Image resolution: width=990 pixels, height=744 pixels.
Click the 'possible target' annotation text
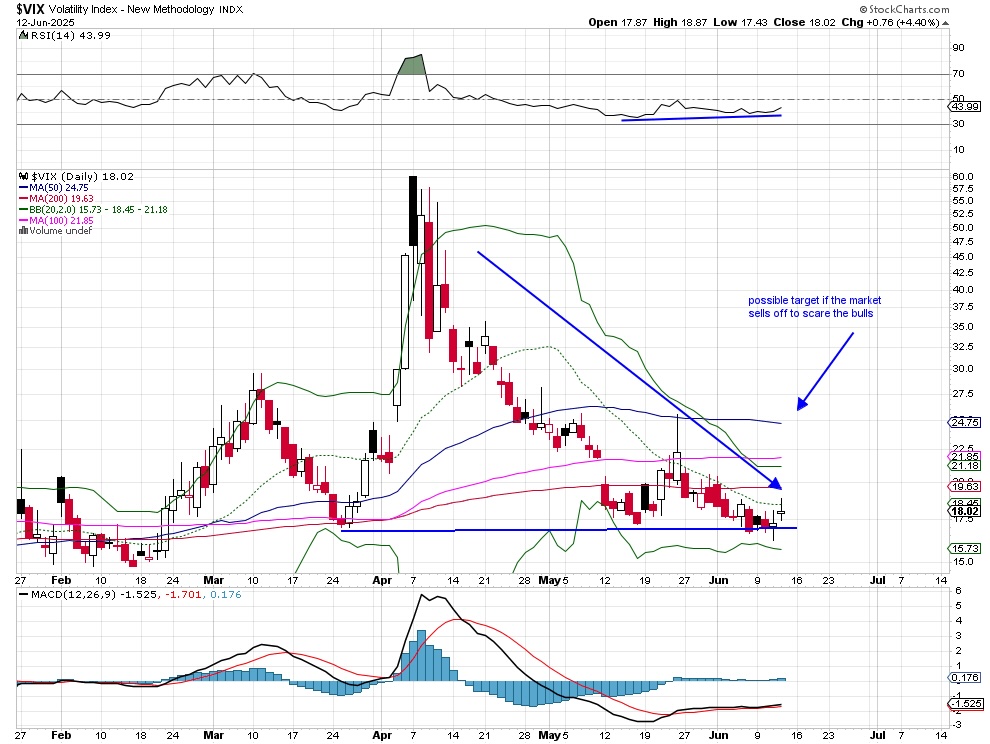pos(815,307)
